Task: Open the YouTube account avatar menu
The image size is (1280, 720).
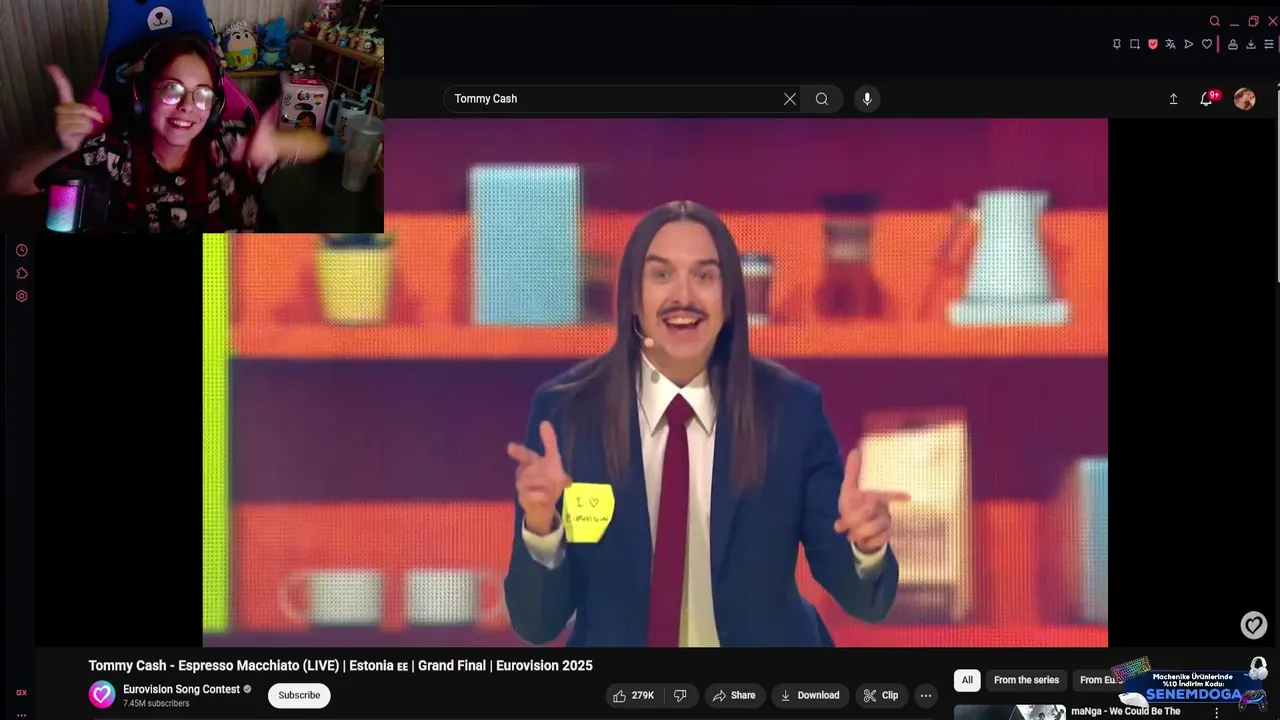Action: pyautogui.click(x=1245, y=99)
